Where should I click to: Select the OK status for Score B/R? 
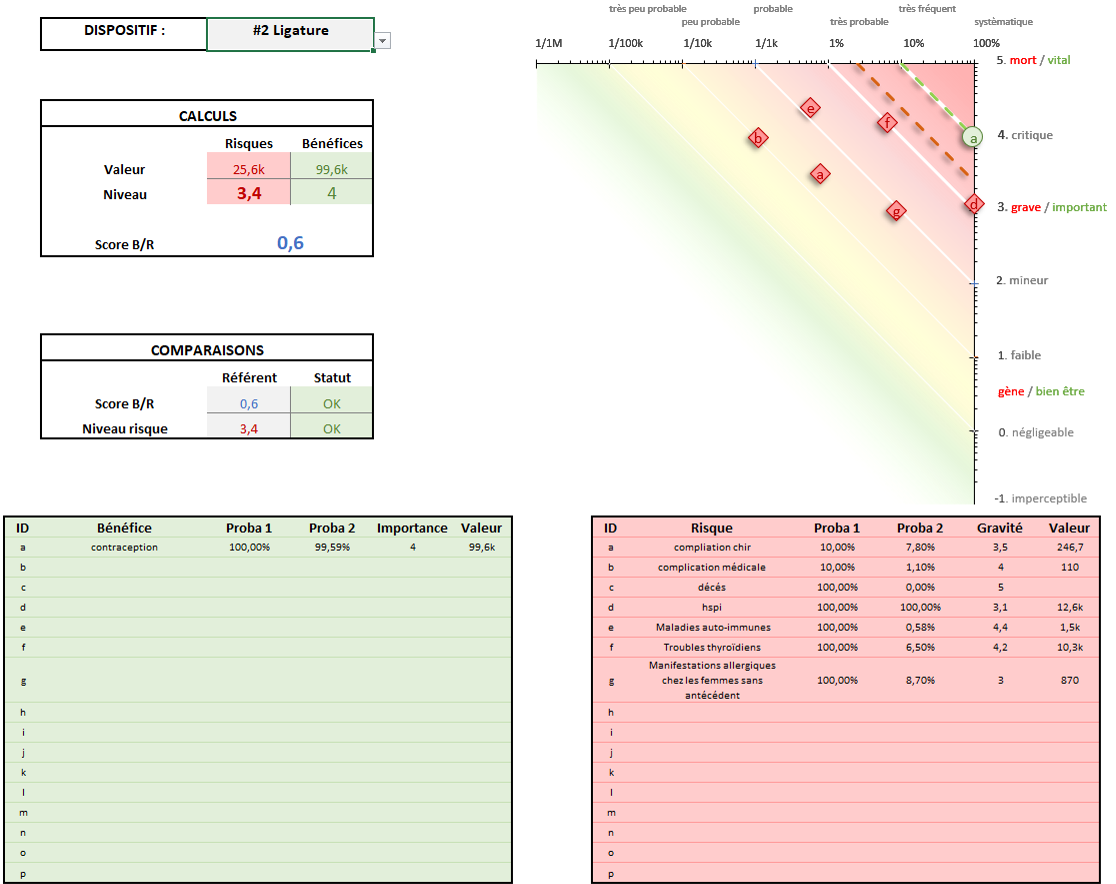[331, 404]
